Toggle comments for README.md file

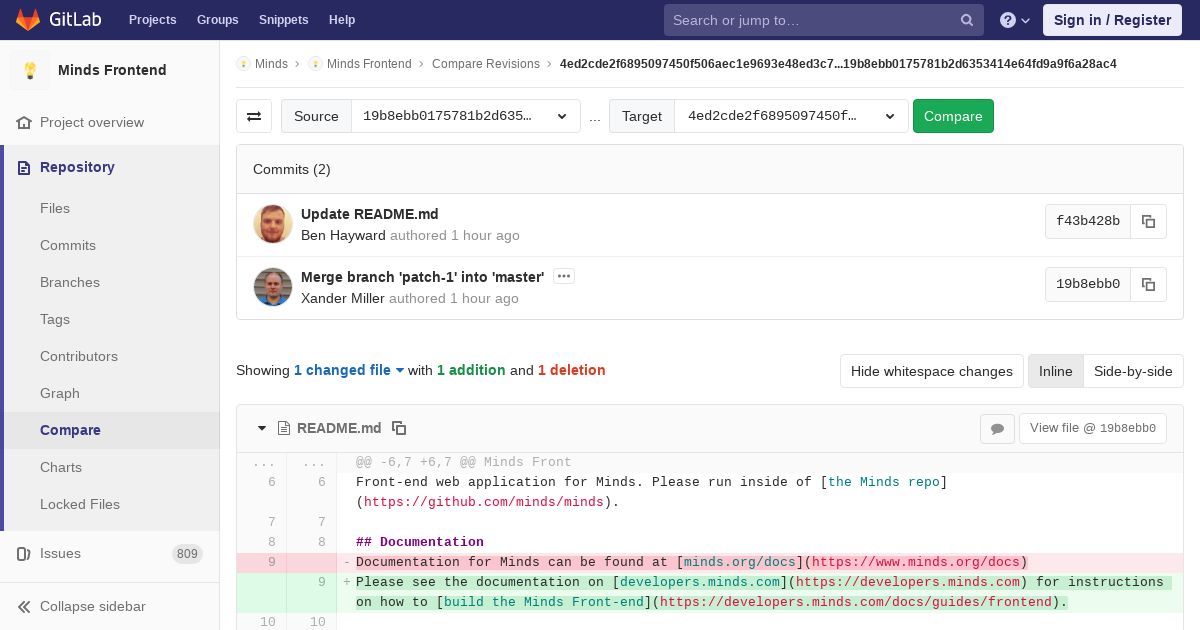click(x=997, y=428)
